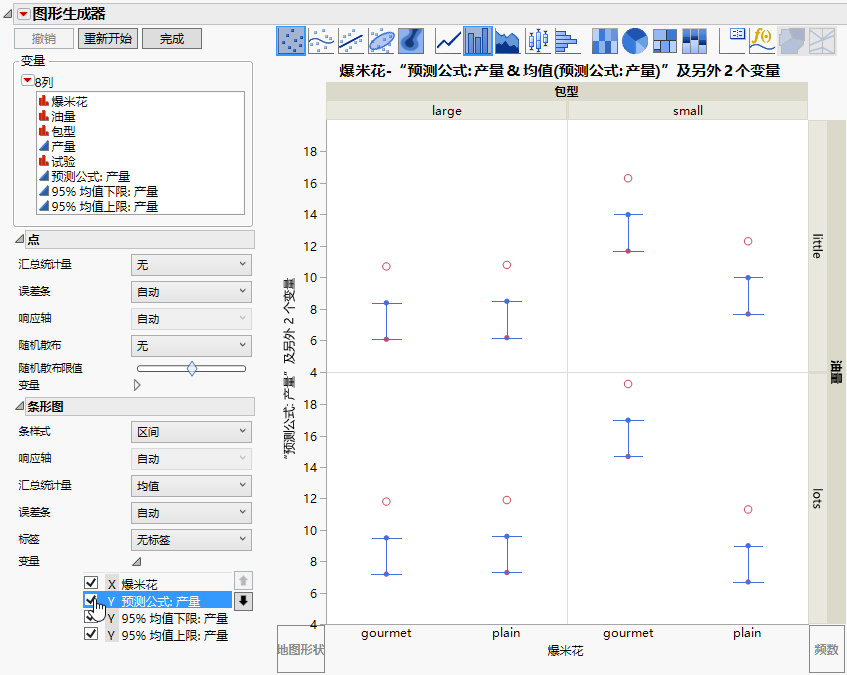The height and width of the screenshot is (675, 847).
Task: Choose the Box Plot element icon
Action: pos(539,40)
